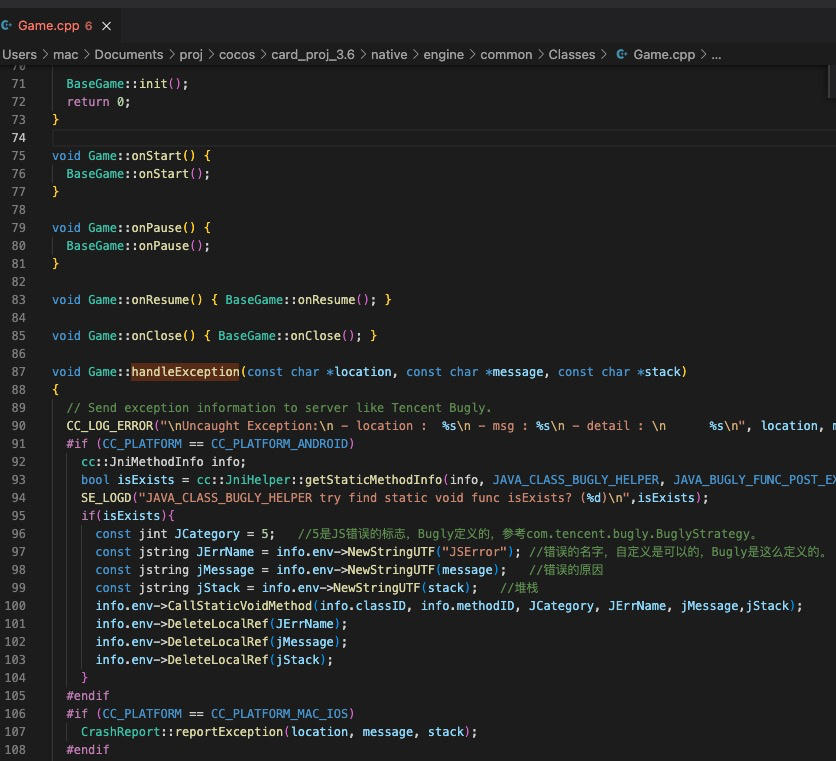Select the Game.cpp tab
Screen dimensions: 836x761
coord(50,25)
